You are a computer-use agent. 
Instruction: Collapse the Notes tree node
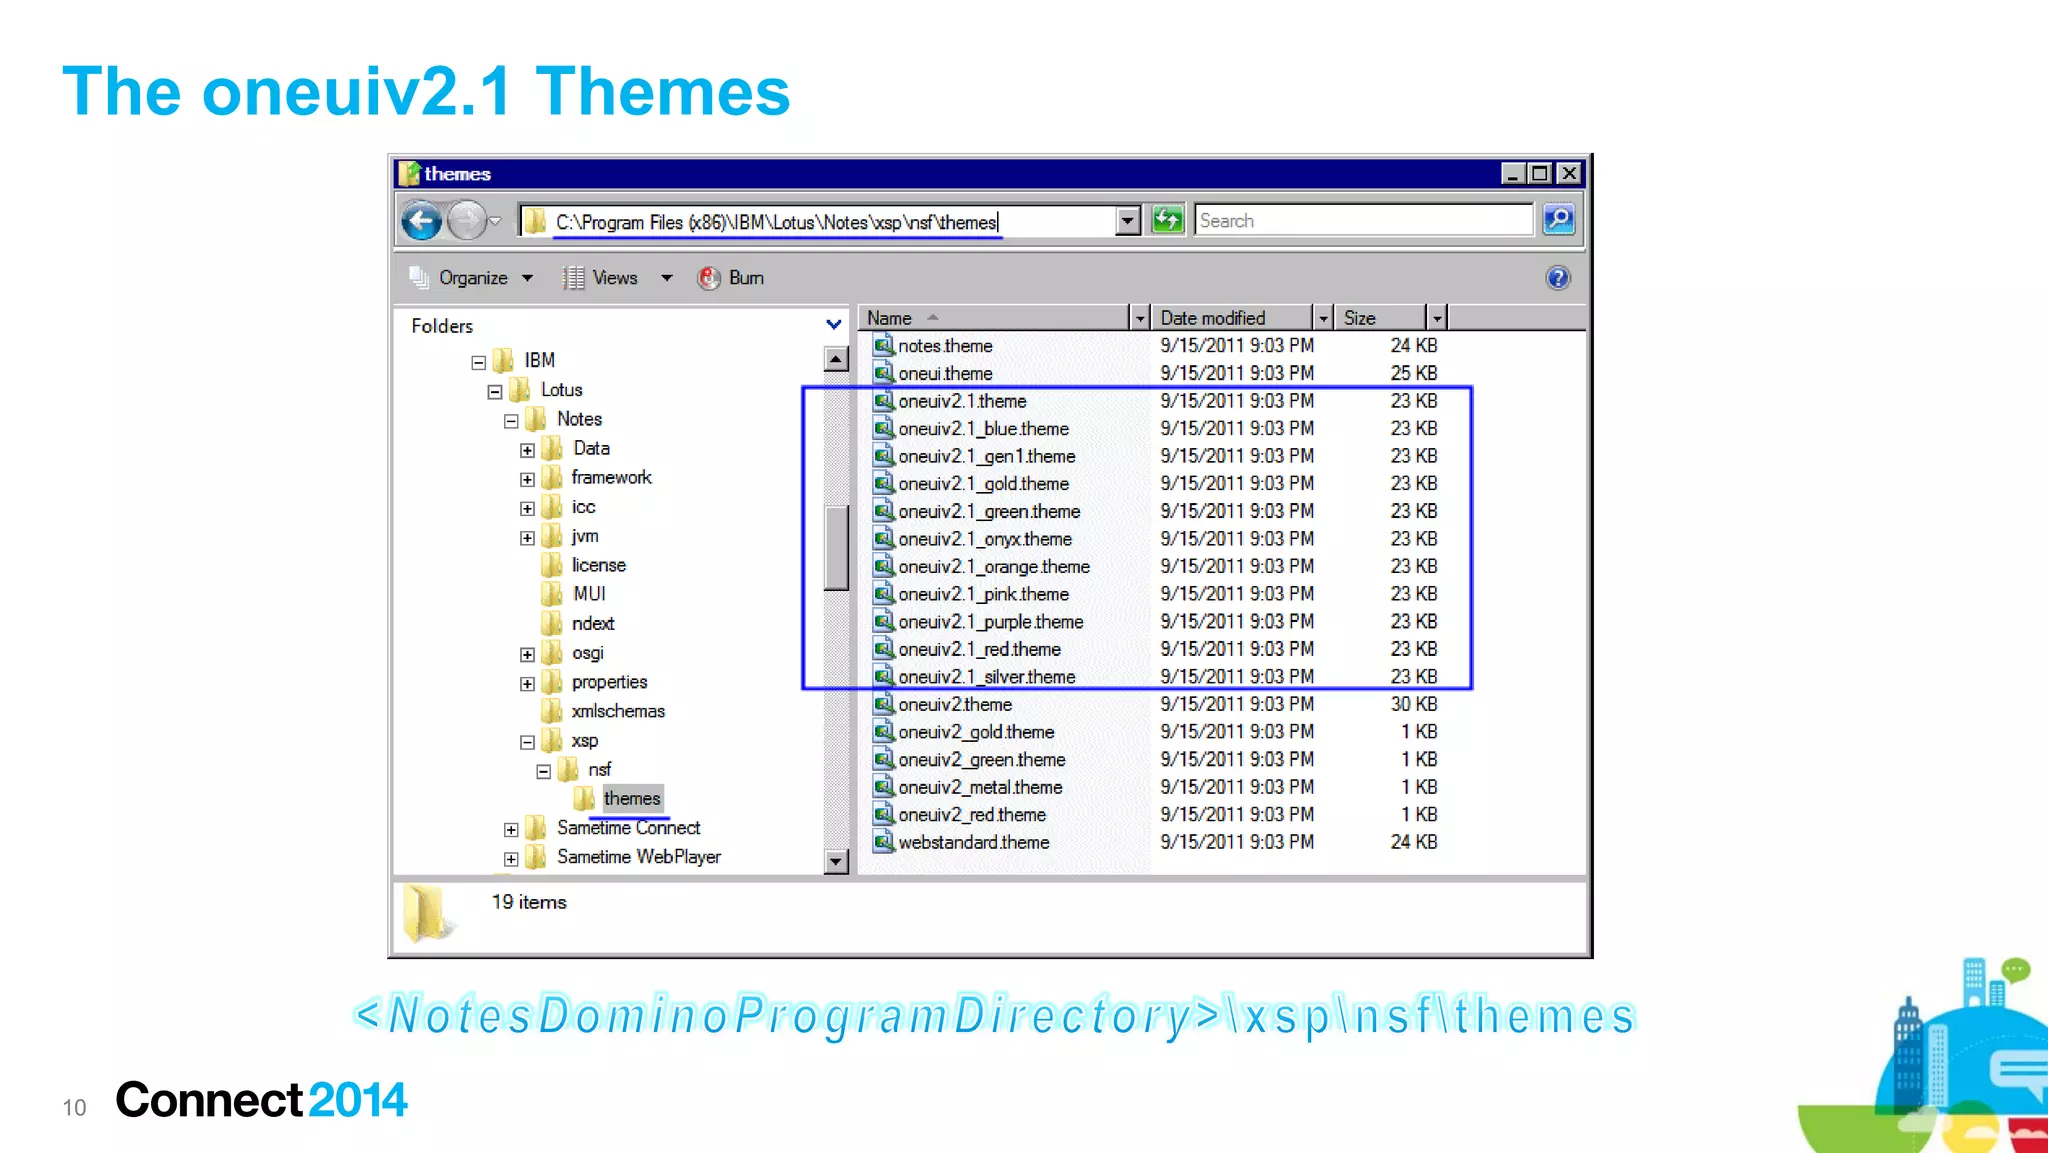(511, 421)
